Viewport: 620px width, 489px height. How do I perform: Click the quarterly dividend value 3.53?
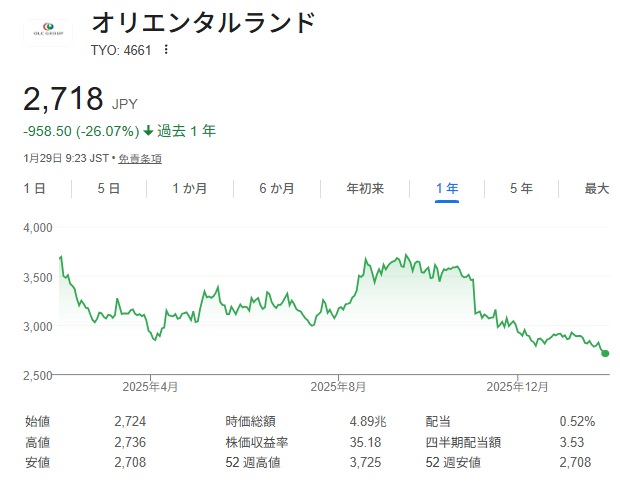(x=572, y=442)
